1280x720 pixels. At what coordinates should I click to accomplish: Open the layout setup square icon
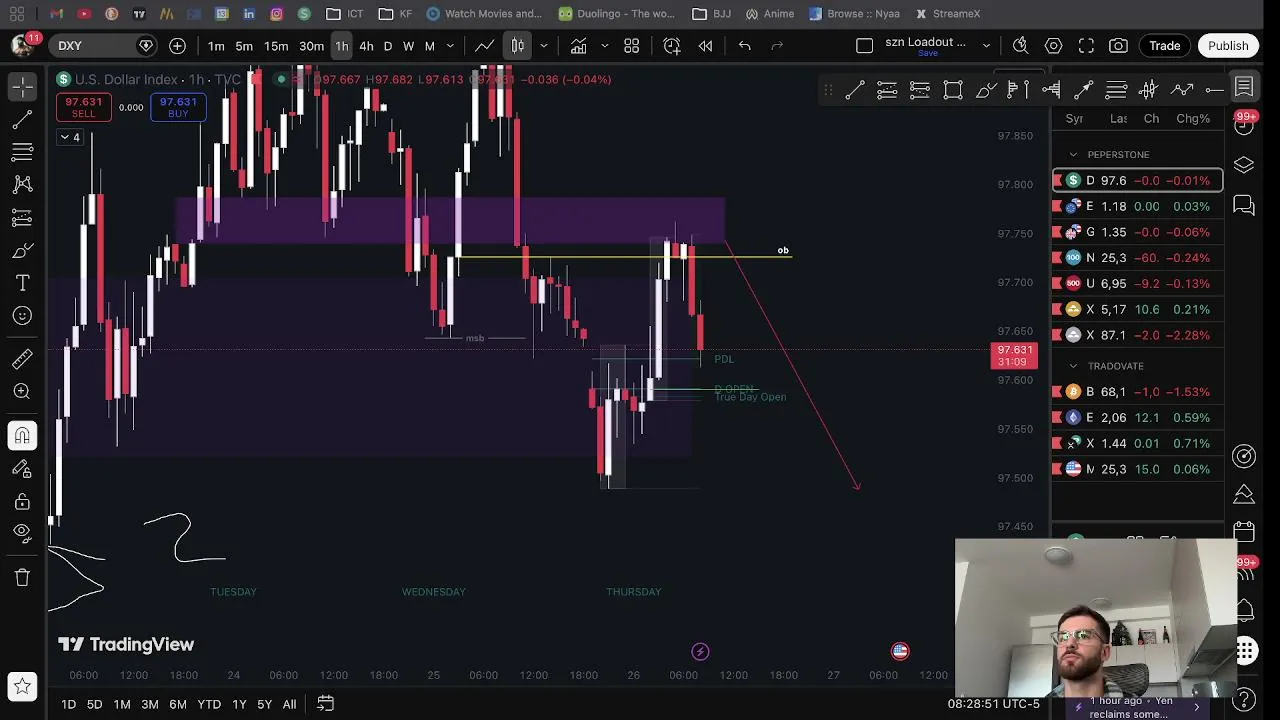pyautogui.click(x=865, y=46)
